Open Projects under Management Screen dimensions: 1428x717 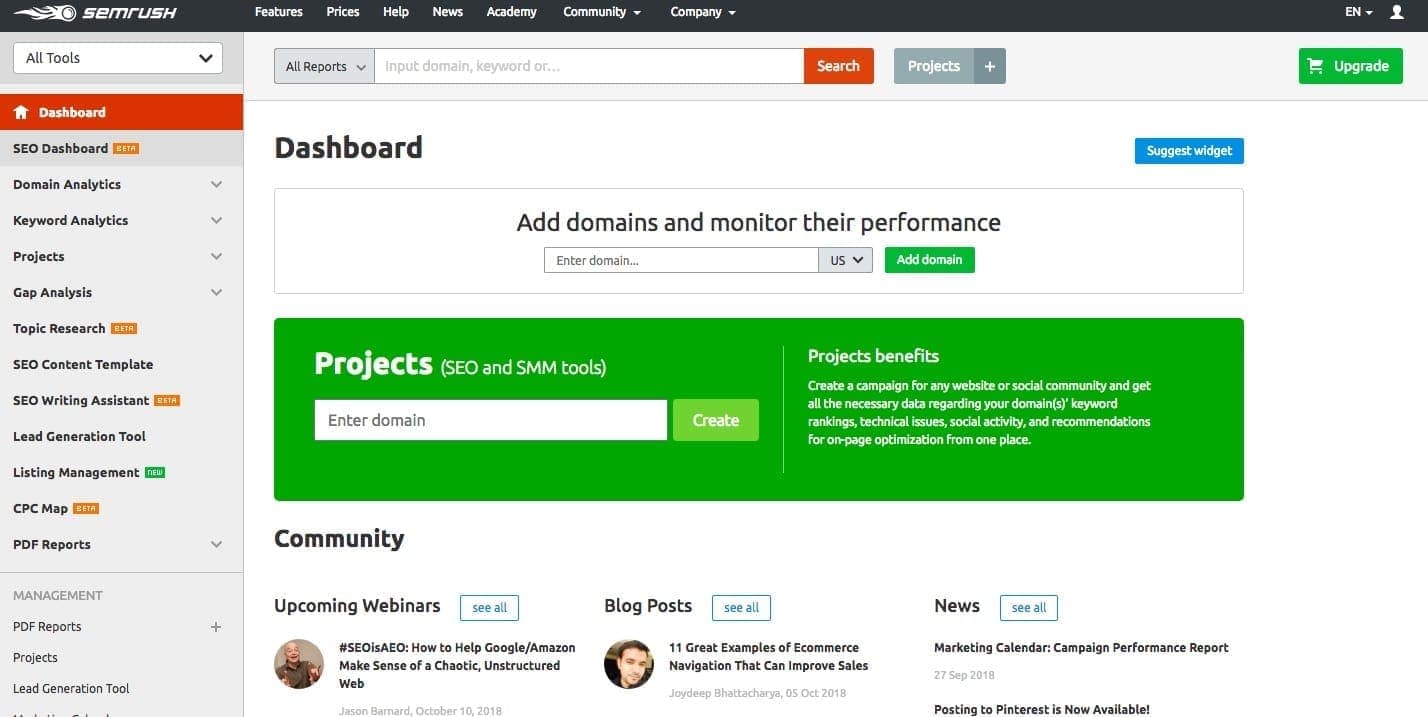(x=35, y=658)
